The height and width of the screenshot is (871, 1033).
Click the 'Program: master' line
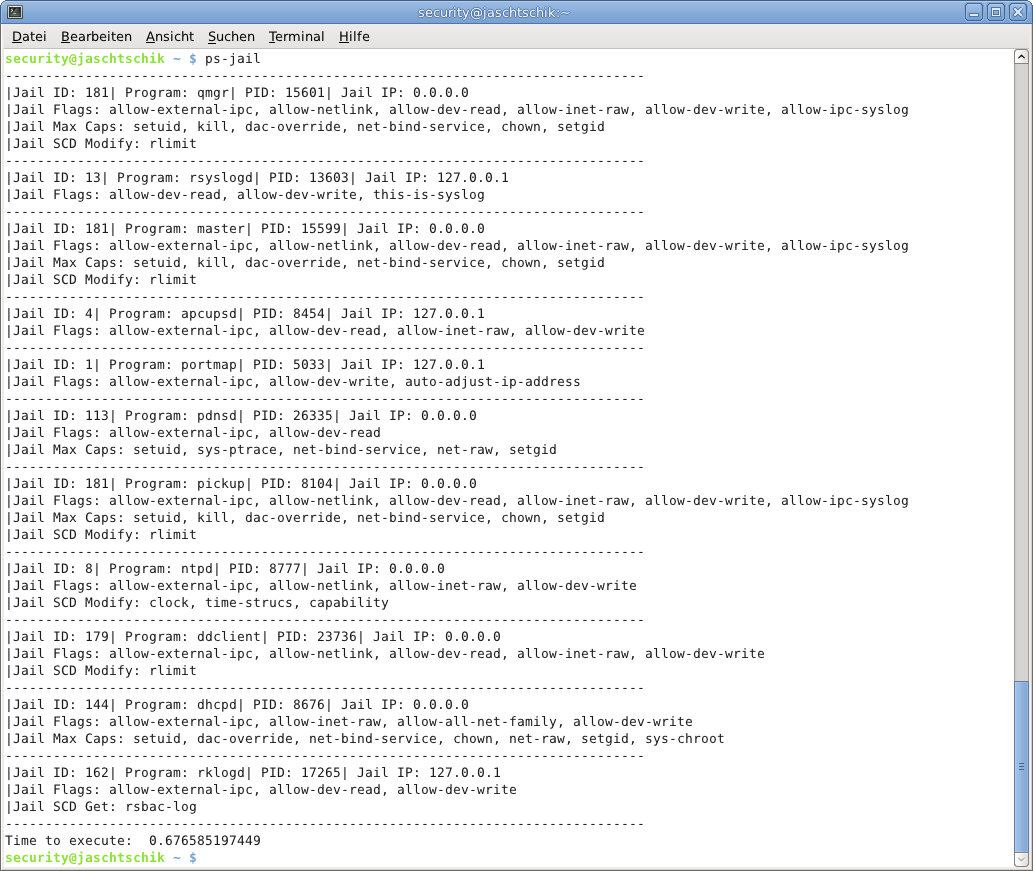pyautogui.click(x=246, y=229)
